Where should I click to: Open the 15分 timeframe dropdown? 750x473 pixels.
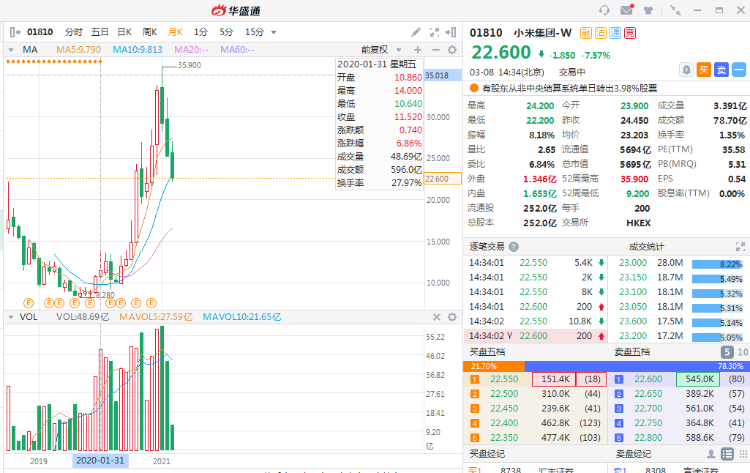tap(260, 32)
